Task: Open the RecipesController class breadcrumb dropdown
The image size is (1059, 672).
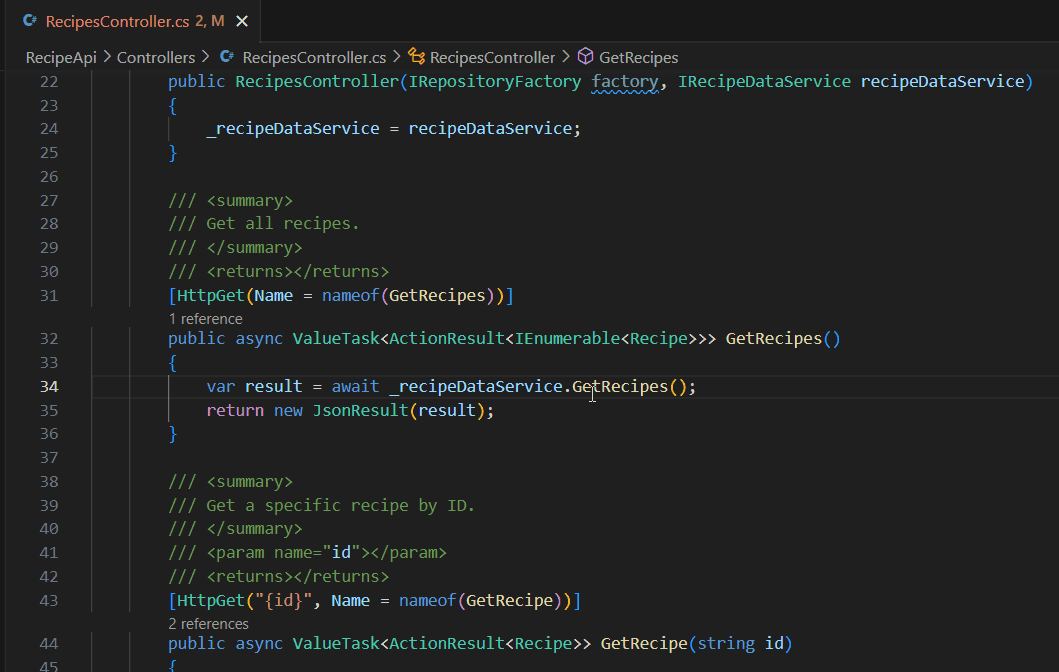Action: (492, 57)
